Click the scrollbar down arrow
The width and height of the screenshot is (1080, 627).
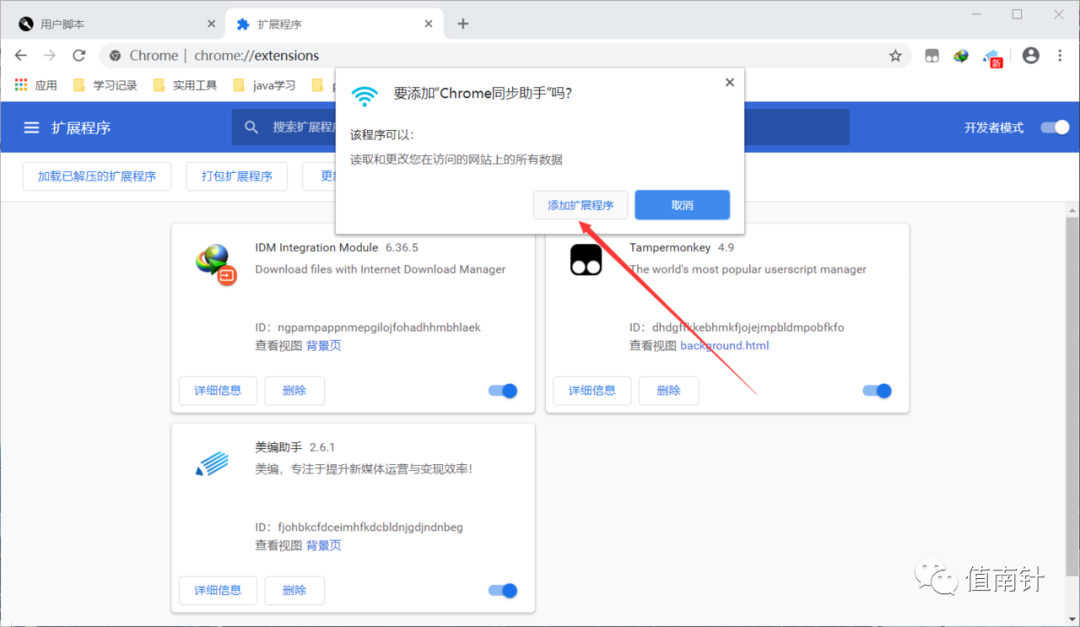pyautogui.click(x=1072, y=619)
